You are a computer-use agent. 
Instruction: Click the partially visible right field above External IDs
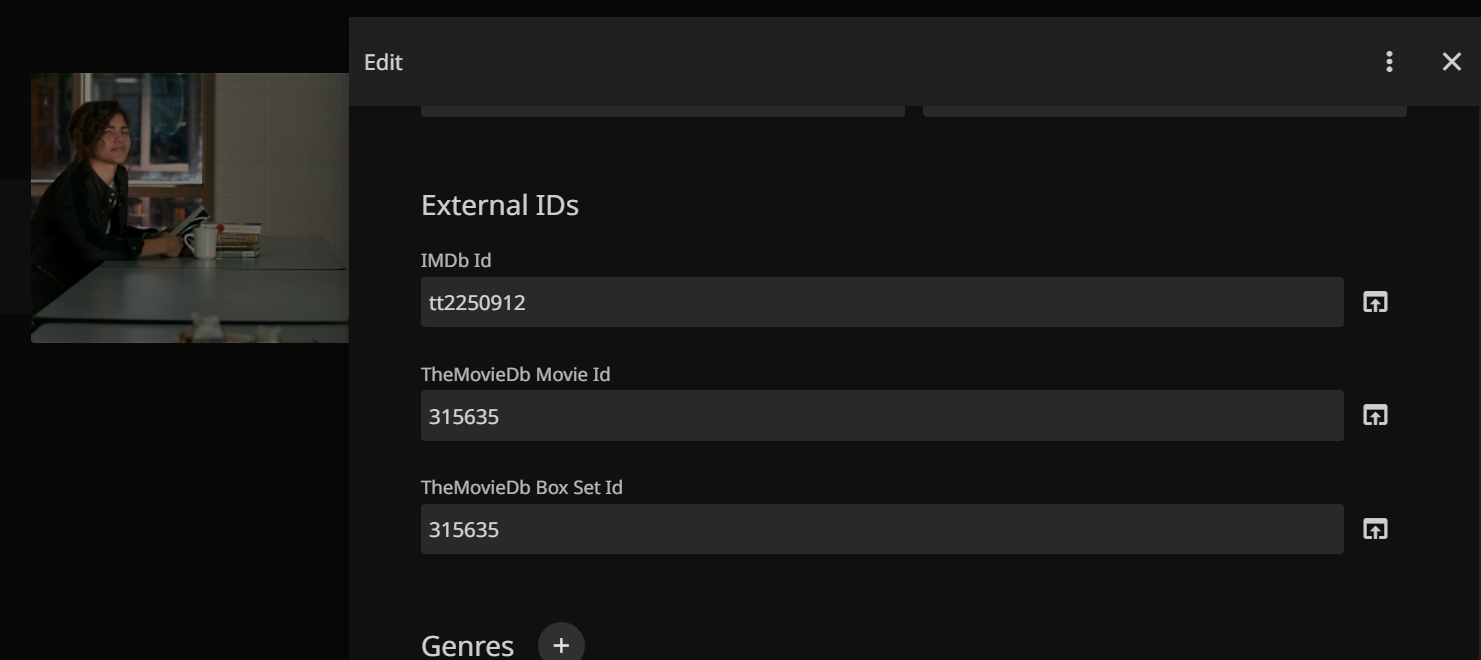[1164, 111]
